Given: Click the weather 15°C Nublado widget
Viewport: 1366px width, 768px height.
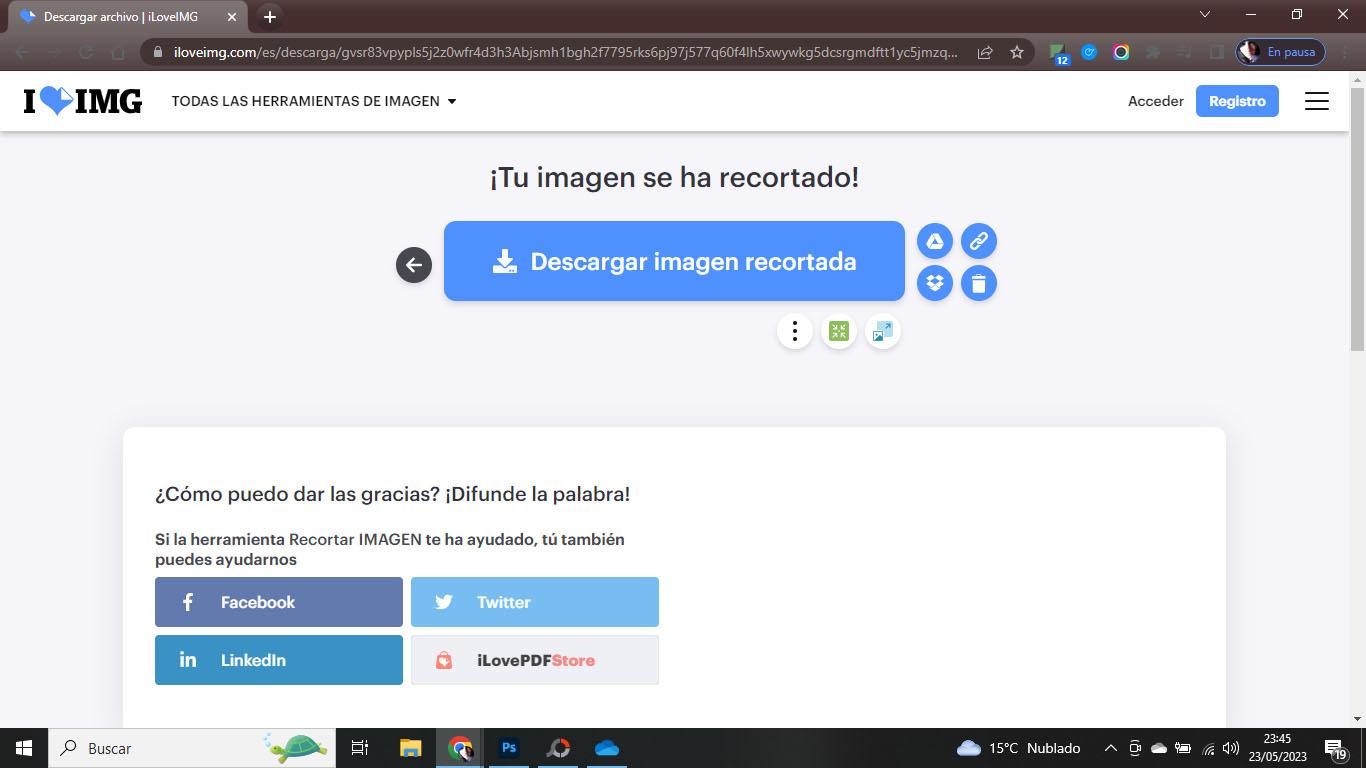Looking at the screenshot, I should tap(1019, 748).
